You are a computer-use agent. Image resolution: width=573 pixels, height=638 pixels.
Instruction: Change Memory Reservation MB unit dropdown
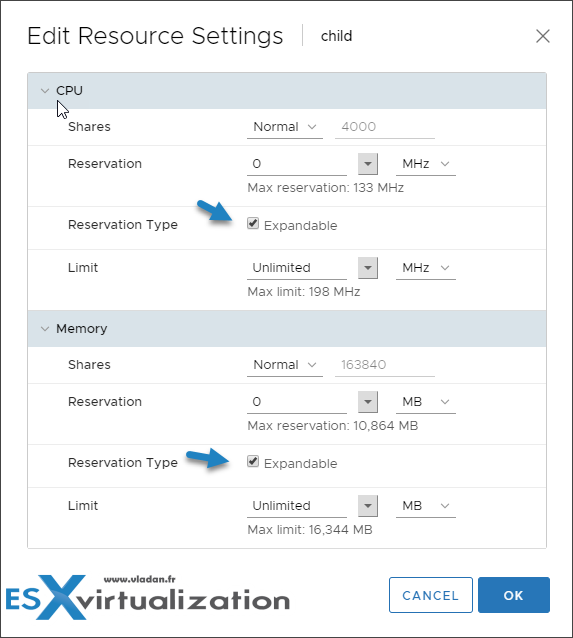[426, 402]
